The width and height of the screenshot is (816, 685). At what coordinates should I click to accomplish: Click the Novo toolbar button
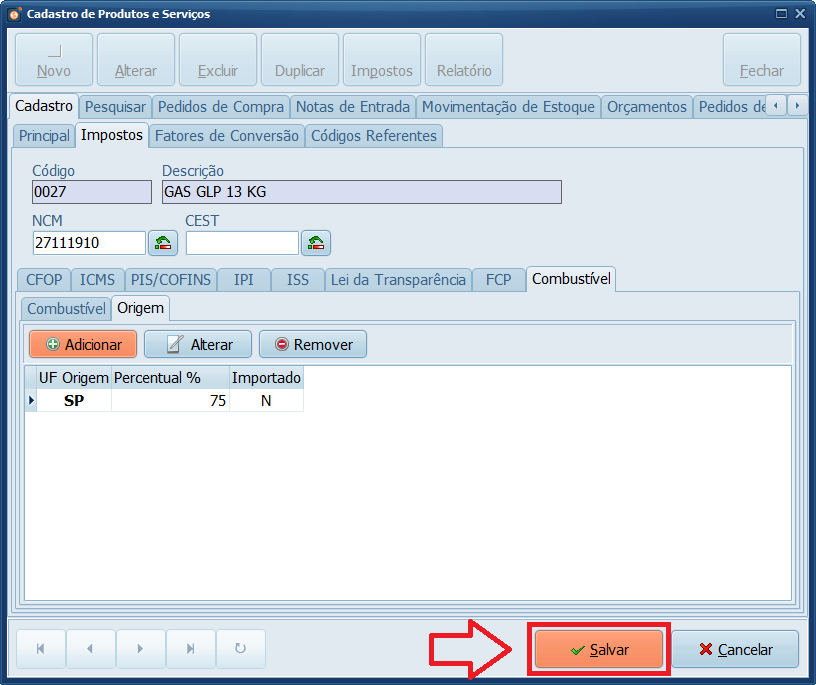coord(54,60)
